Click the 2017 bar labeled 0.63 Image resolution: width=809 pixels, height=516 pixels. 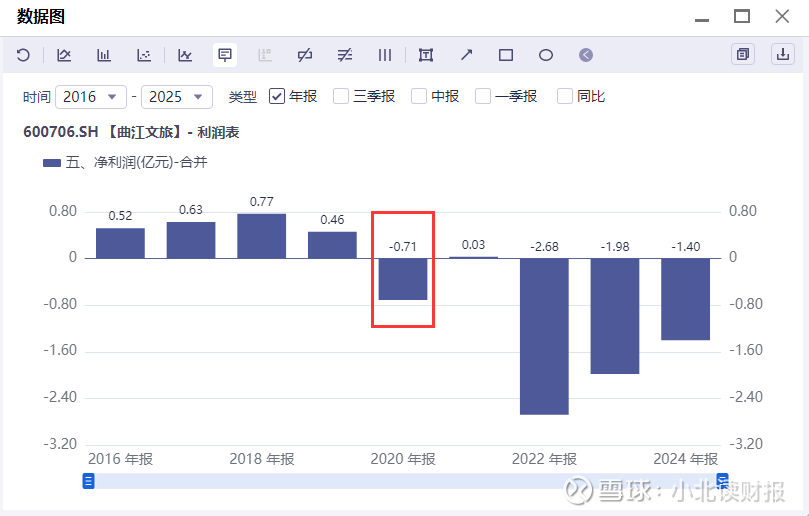coord(191,240)
